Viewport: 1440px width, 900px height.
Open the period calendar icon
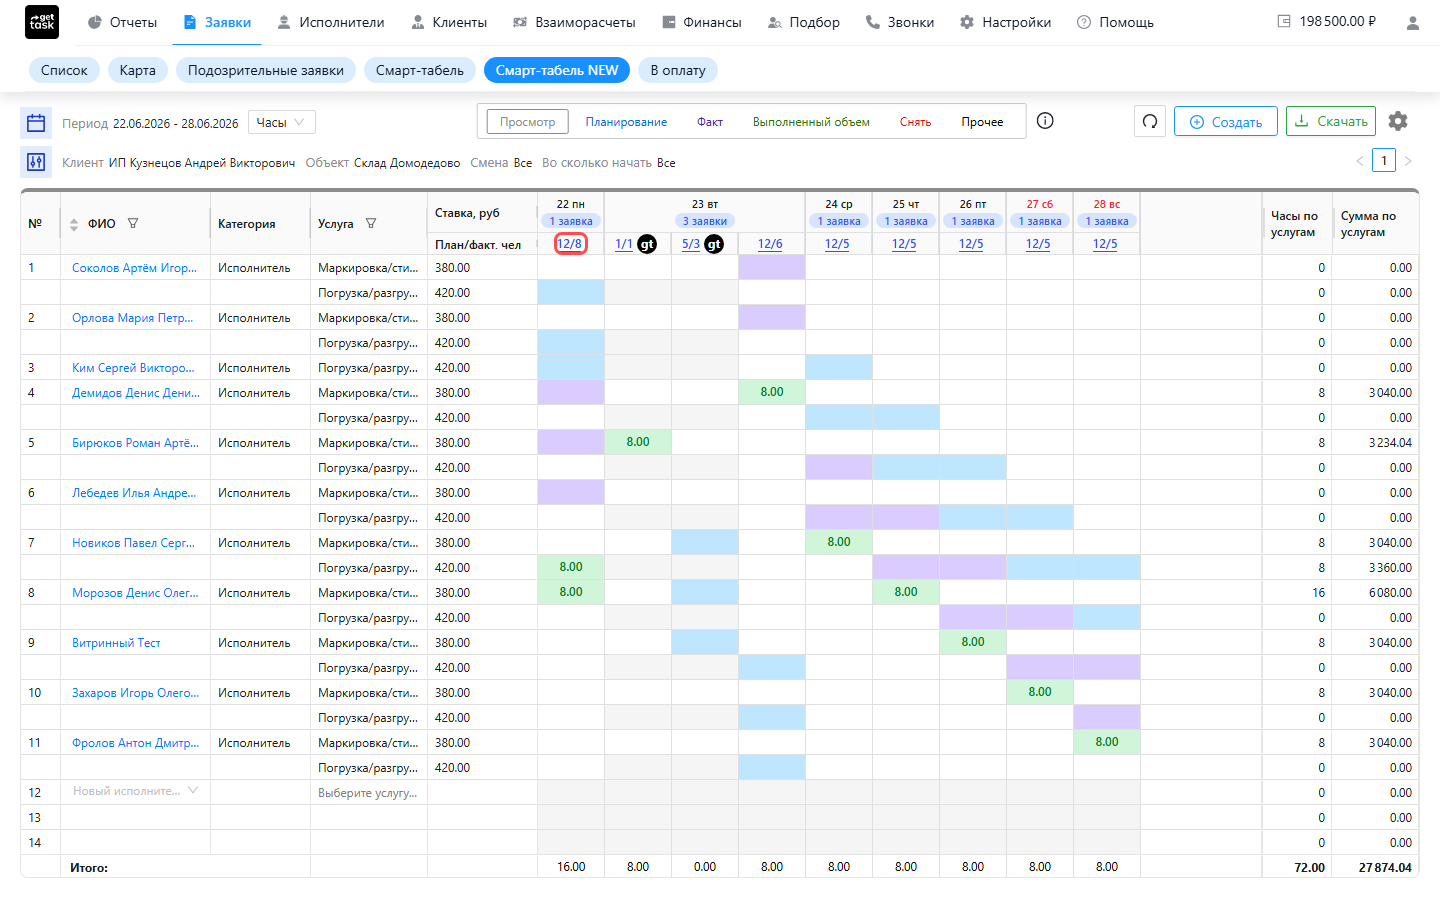36,123
